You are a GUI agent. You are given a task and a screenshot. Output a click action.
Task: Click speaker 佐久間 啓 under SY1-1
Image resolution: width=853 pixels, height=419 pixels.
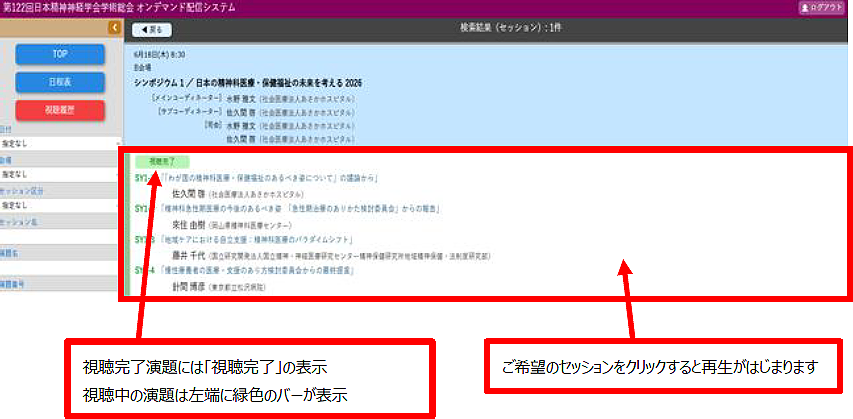coord(188,194)
